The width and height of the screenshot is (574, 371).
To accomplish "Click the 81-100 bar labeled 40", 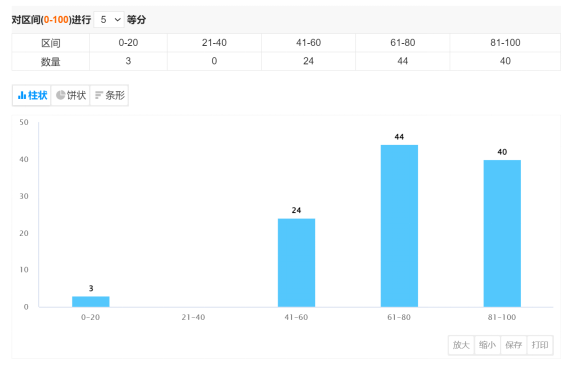I will (502, 233).
